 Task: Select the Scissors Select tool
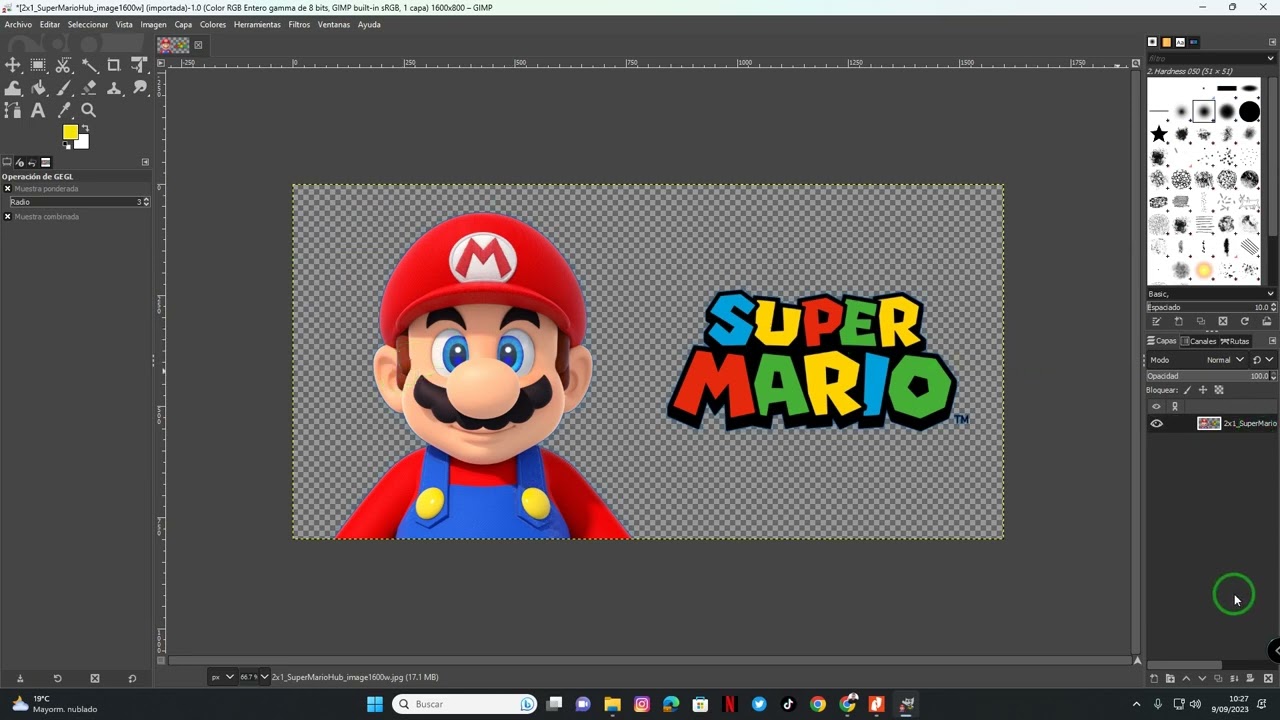(x=64, y=65)
